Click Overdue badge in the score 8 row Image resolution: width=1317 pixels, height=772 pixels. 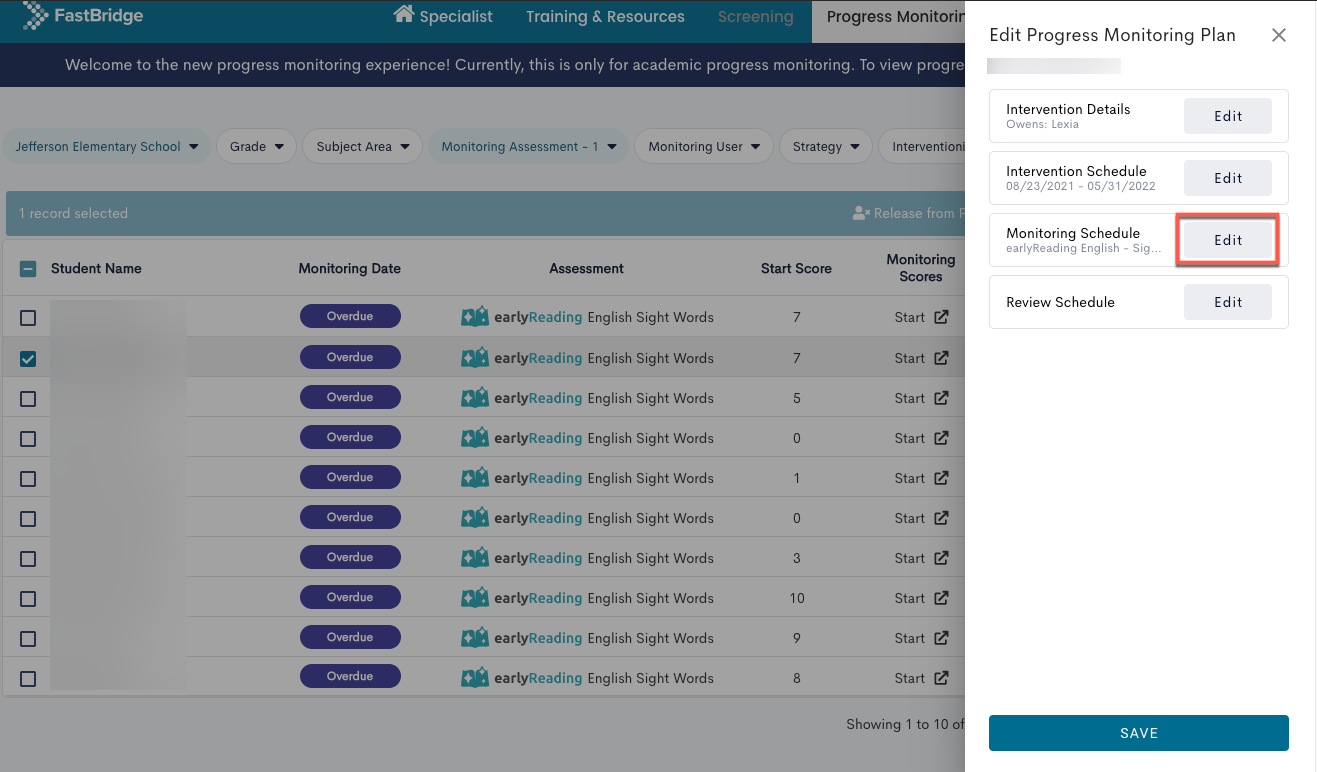[x=350, y=677]
